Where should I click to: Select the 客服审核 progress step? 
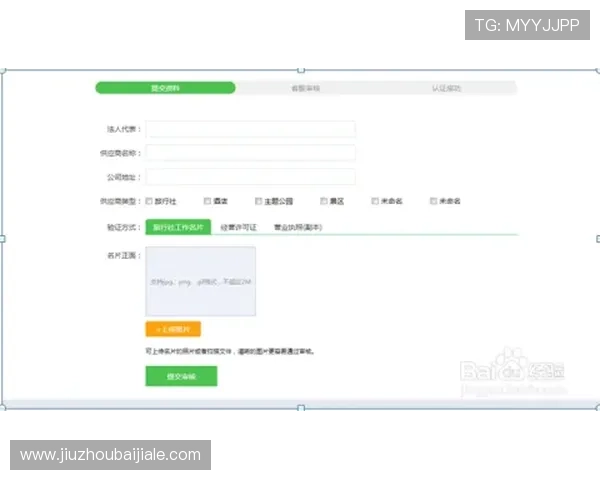tap(305, 88)
